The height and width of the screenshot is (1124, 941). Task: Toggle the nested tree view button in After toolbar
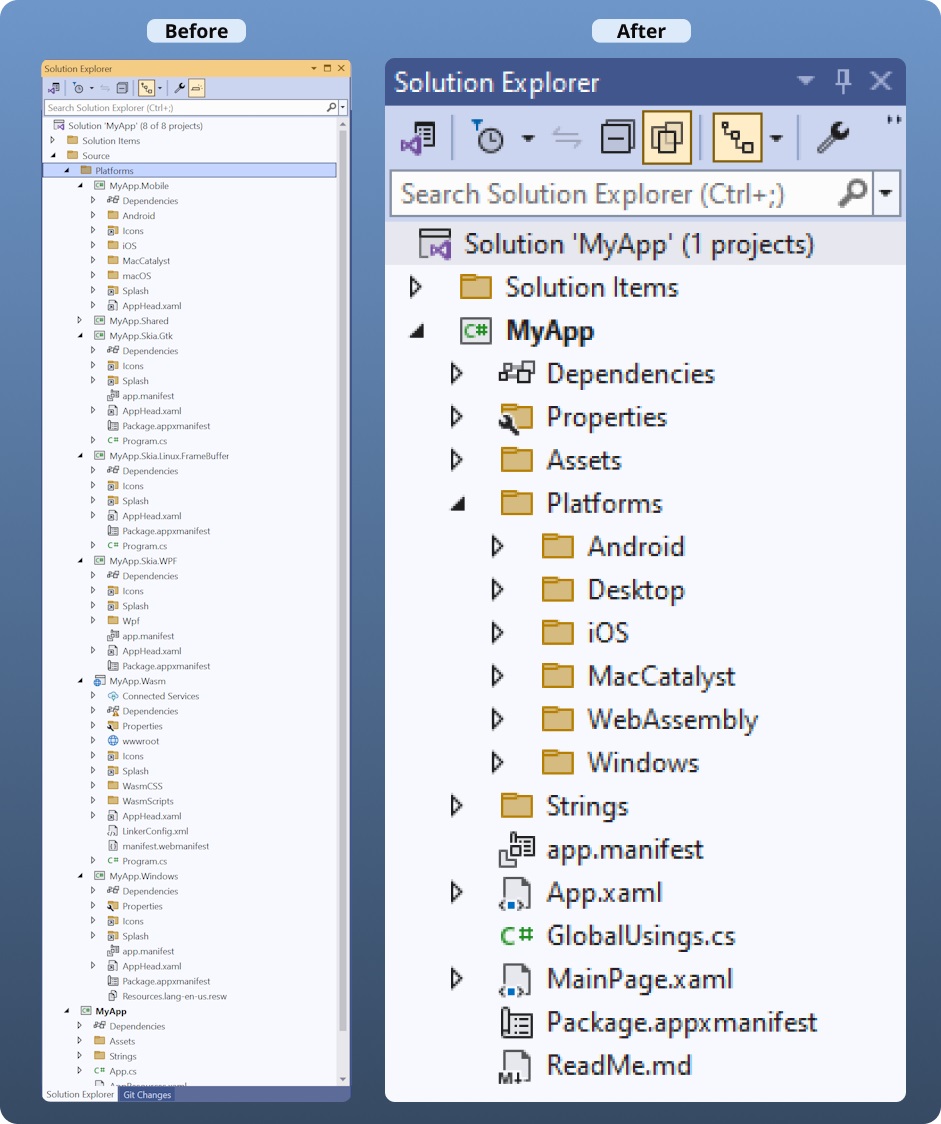click(x=737, y=138)
